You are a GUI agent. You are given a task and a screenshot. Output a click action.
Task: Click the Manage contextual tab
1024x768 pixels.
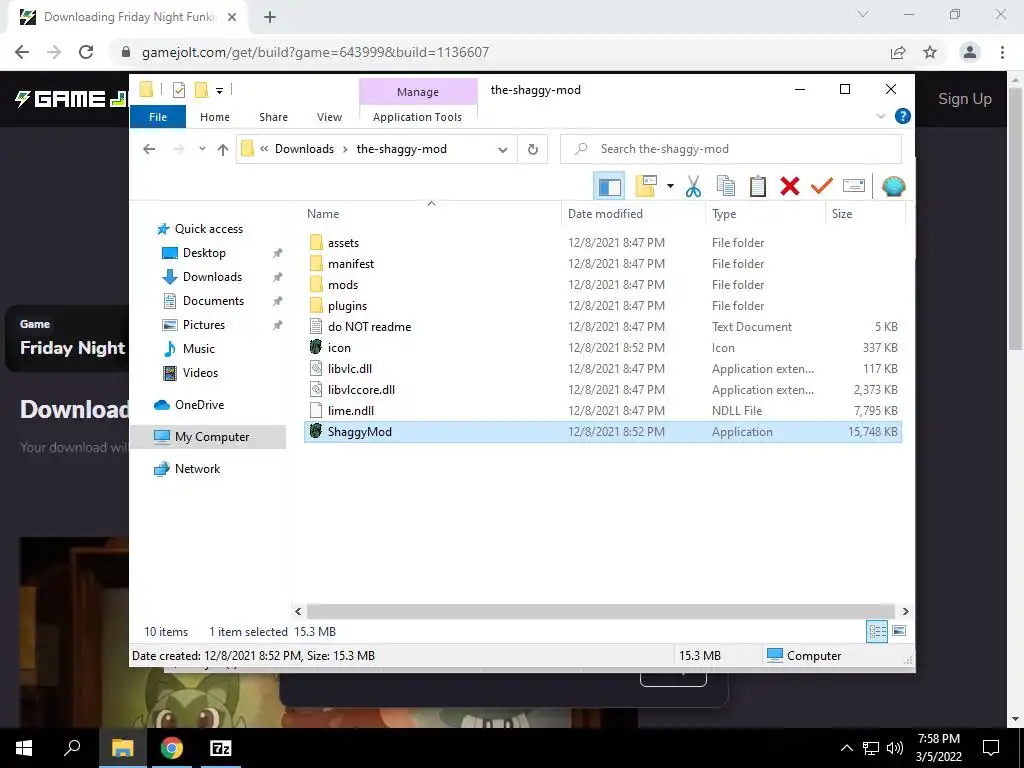418,92
